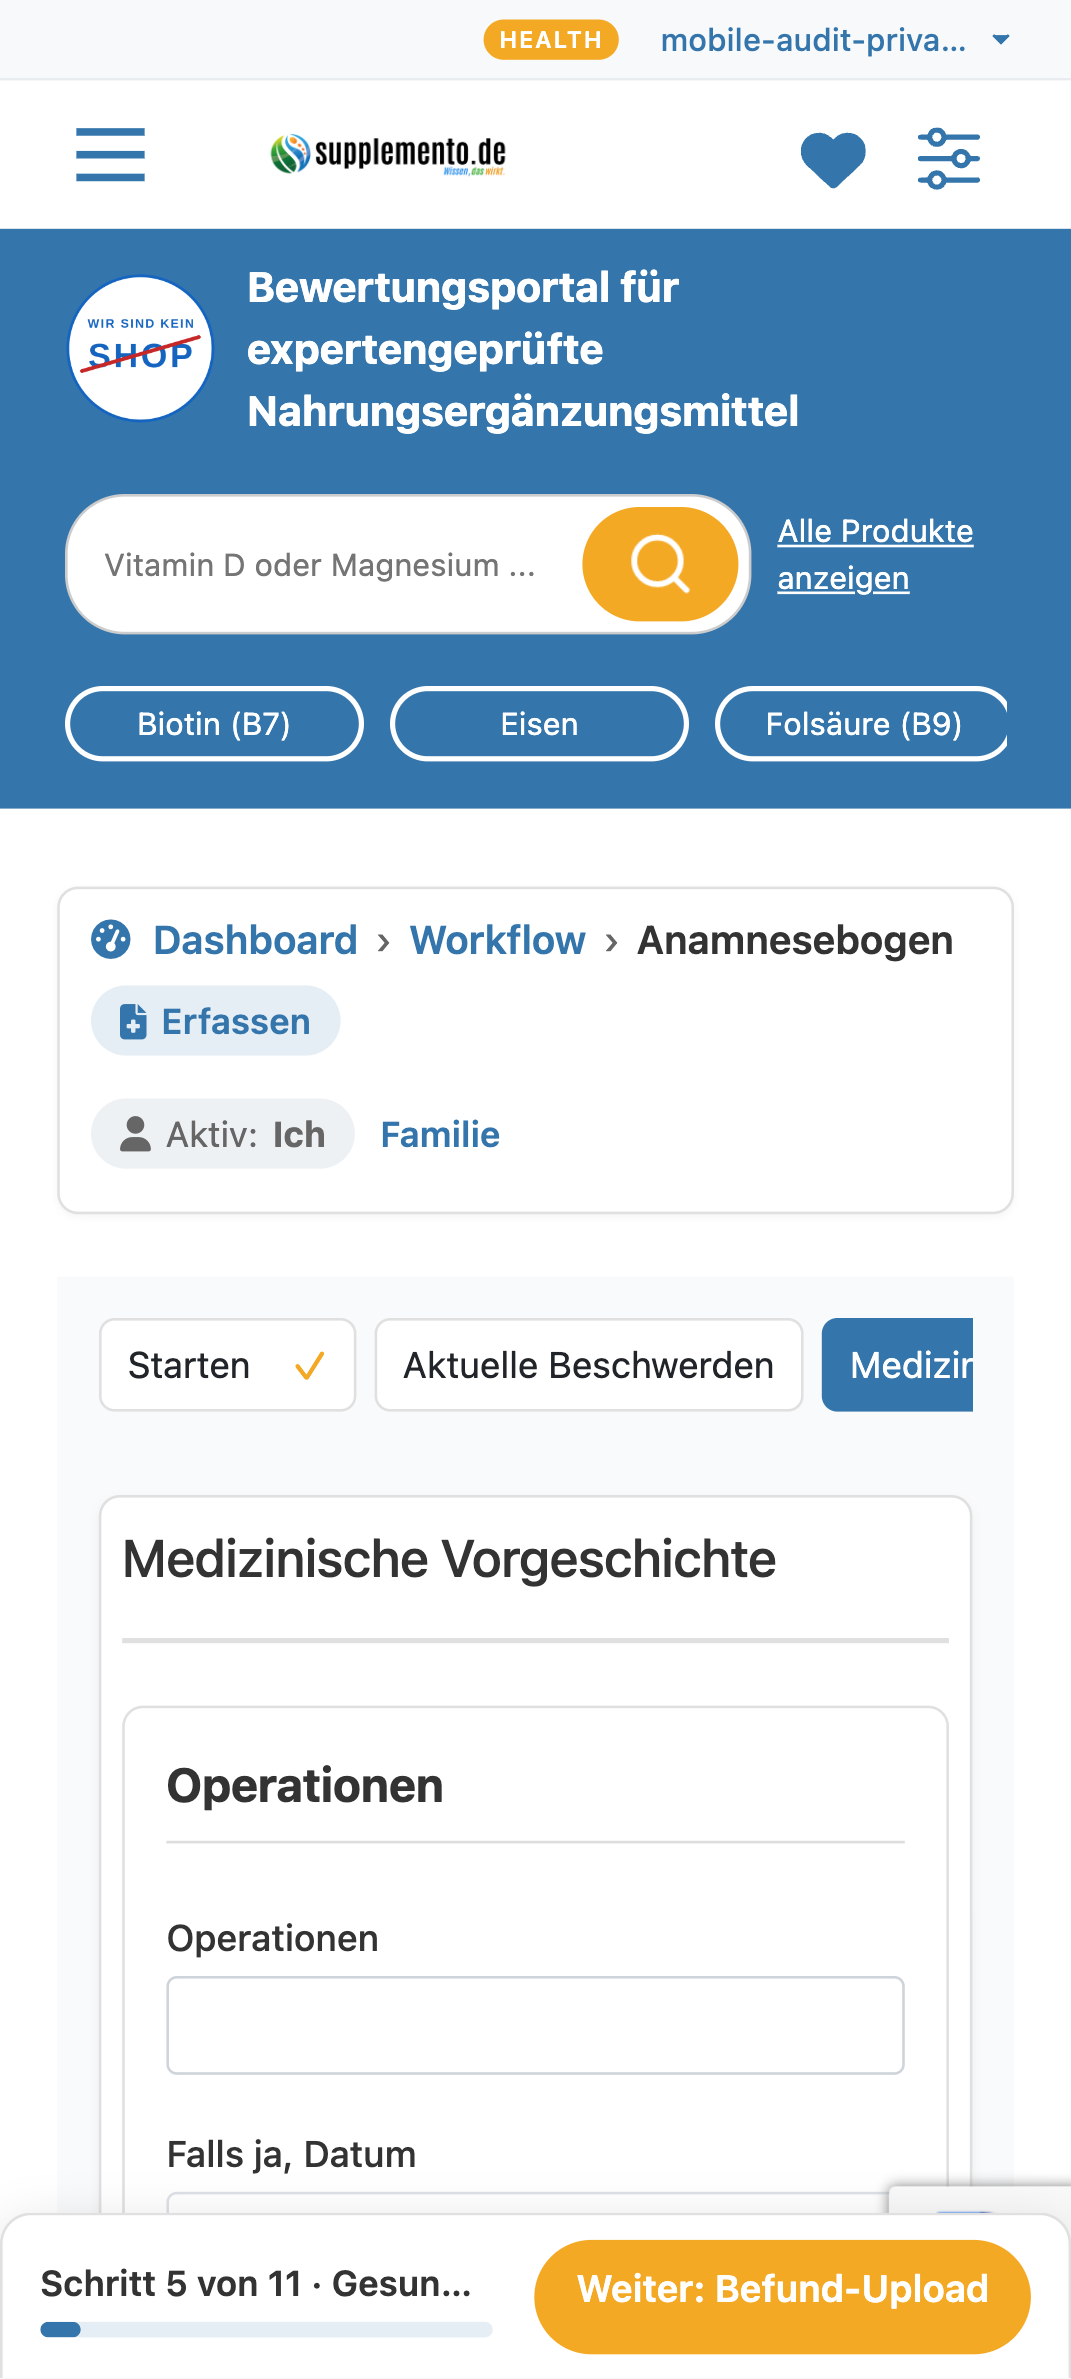This screenshot has height=2379, width=1071.
Task: Expand the mobile-audit-priva… dropdown arrow
Action: tap(1001, 40)
